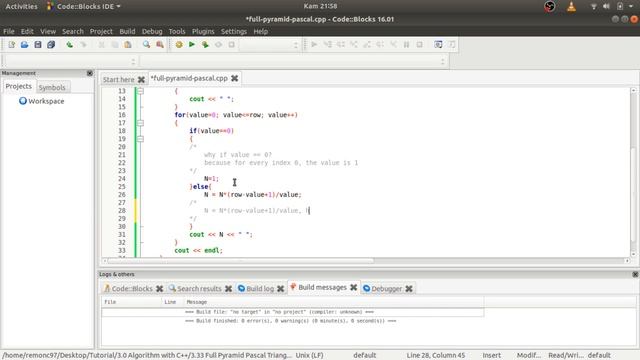Click the Abort build icon

point(231,44)
